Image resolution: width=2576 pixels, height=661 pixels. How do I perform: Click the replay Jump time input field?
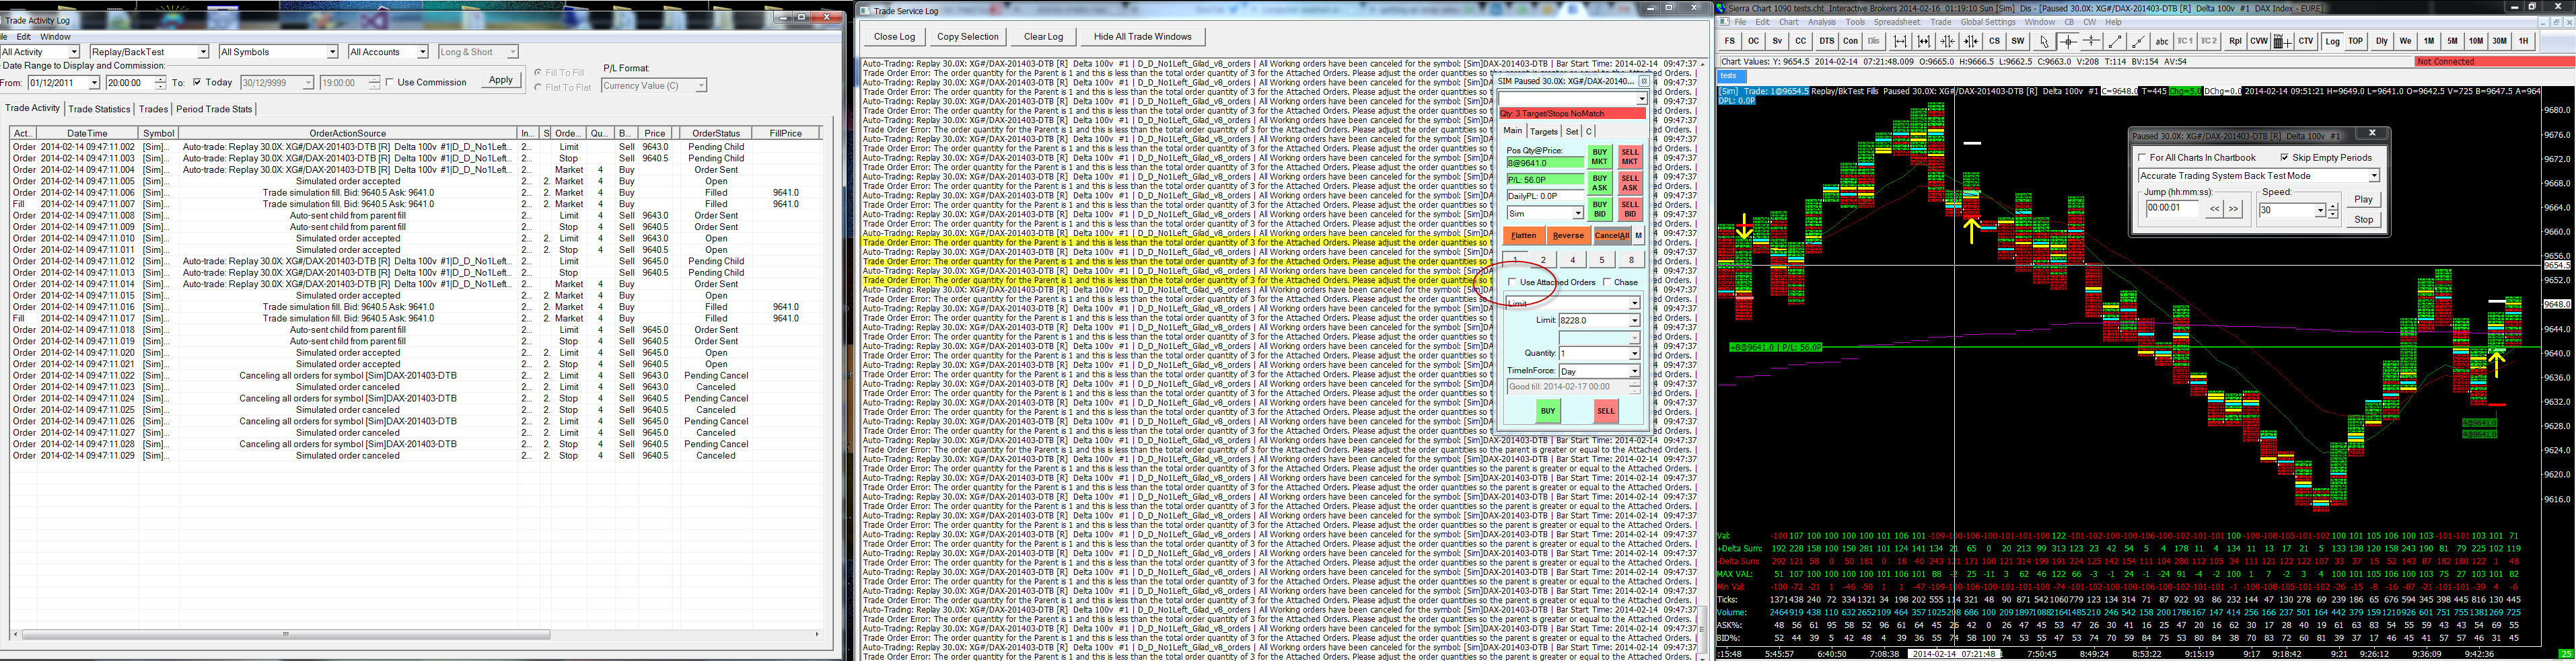pos(2172,208)
